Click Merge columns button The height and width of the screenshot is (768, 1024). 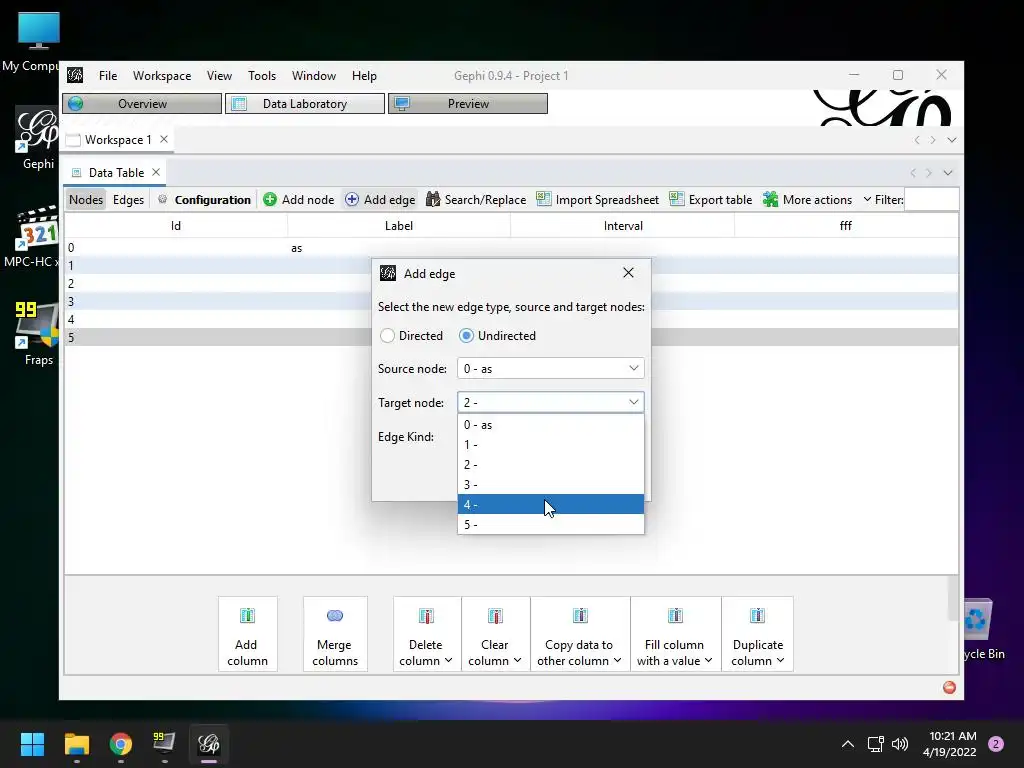335,634
